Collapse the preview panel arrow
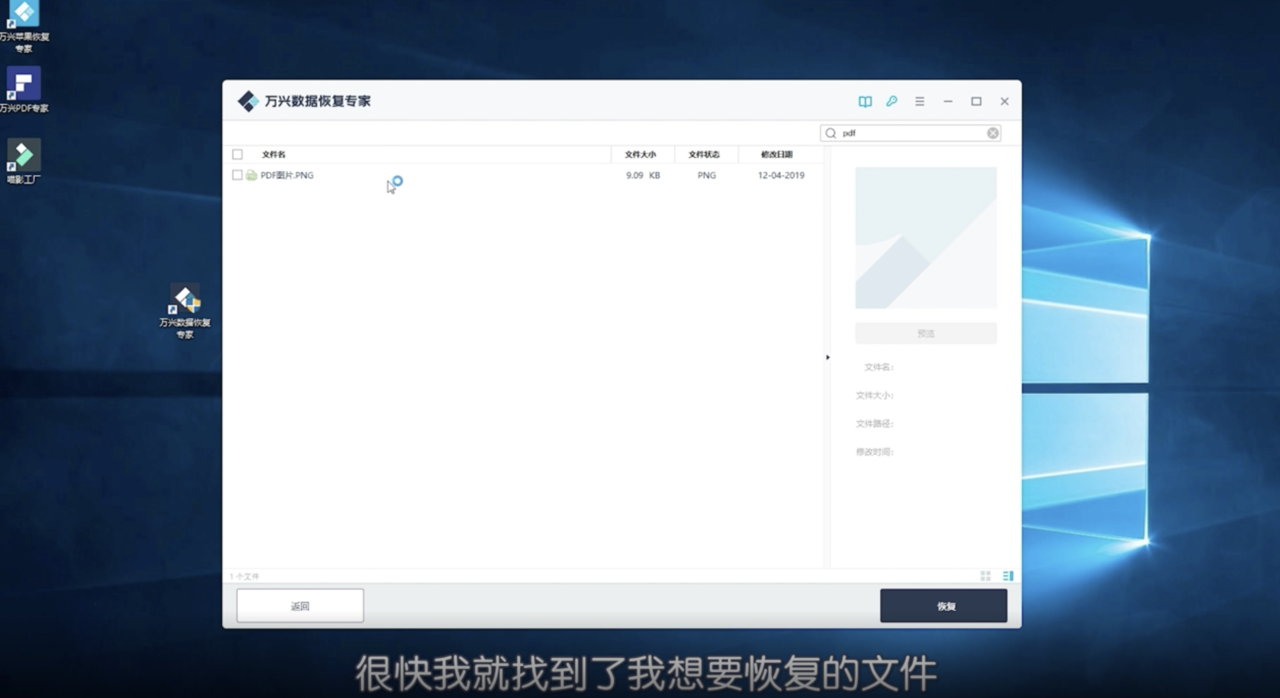Image resolution: width=1280 pixels, height=698 pixels. pyautogui.click(x=828, y=357)
